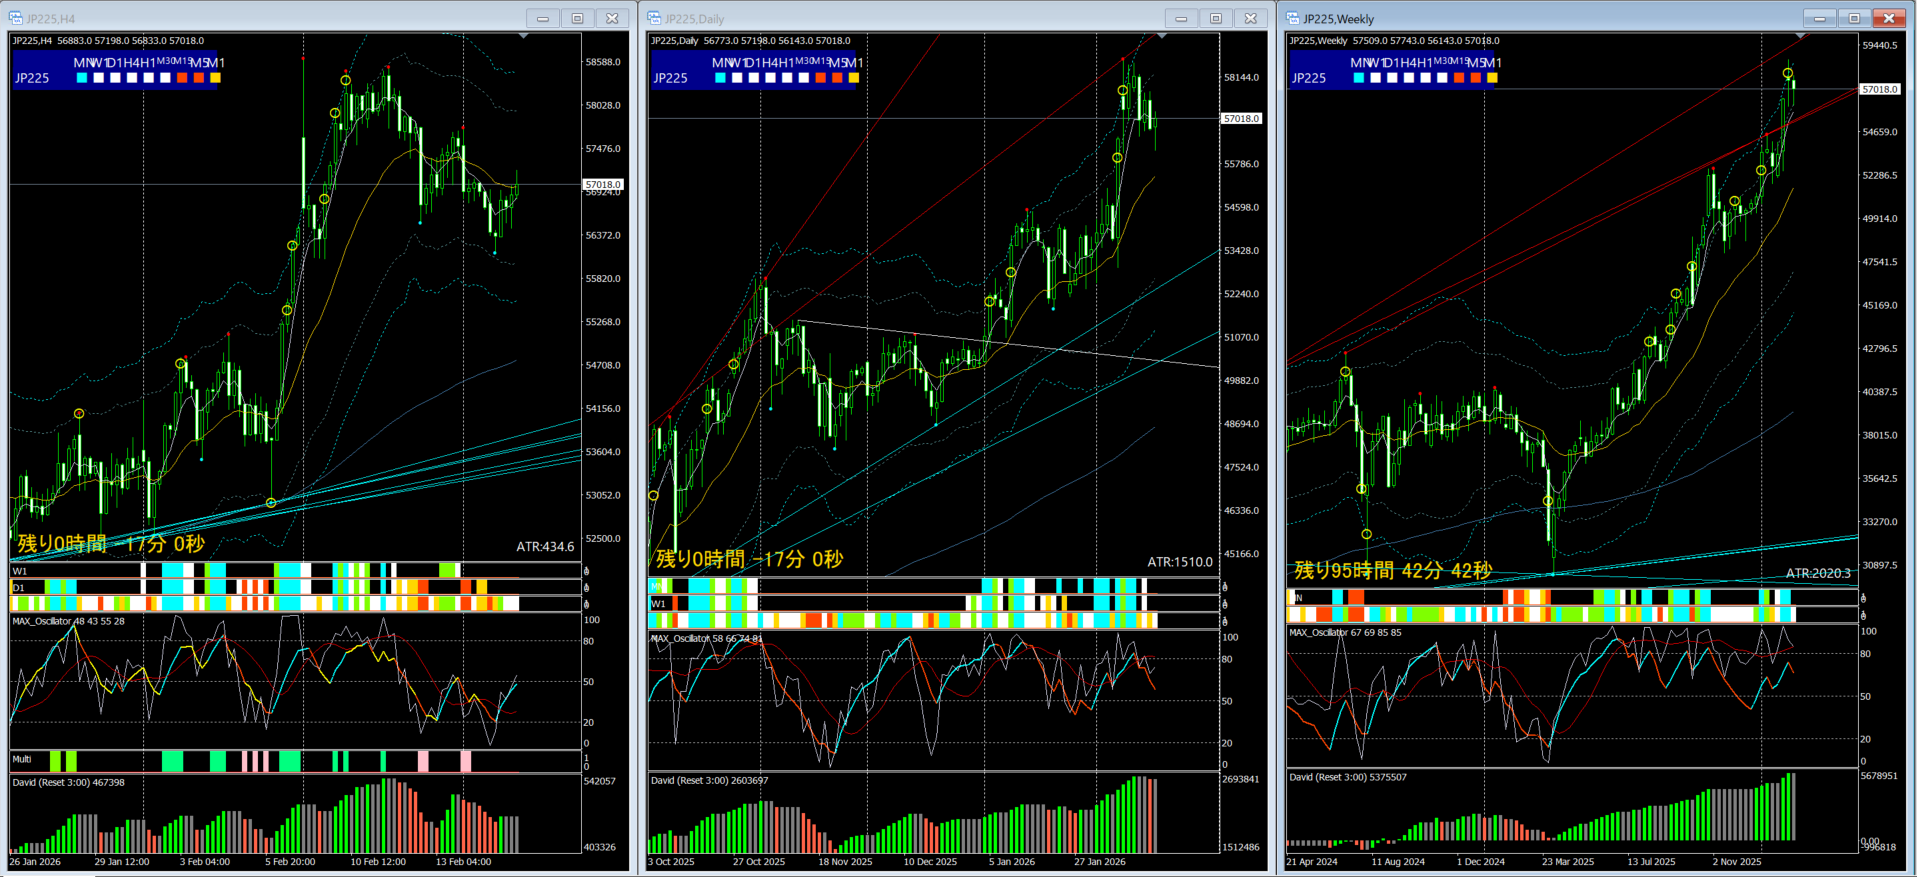Click MAX_Oscillator 67 69 85 85 label
Screen dimensions: 1917x877
(1346, 632)
